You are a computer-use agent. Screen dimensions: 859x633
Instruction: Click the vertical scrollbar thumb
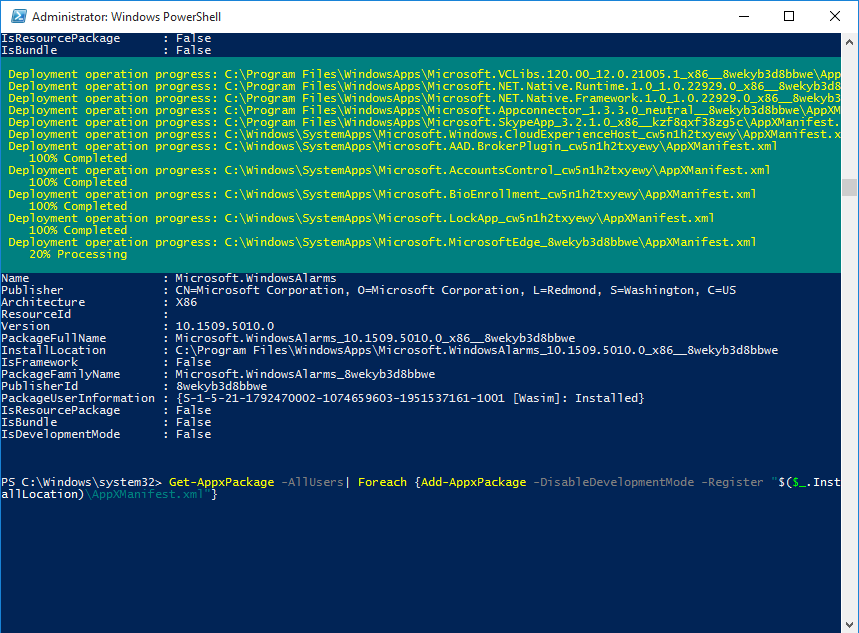coord(850,187)
